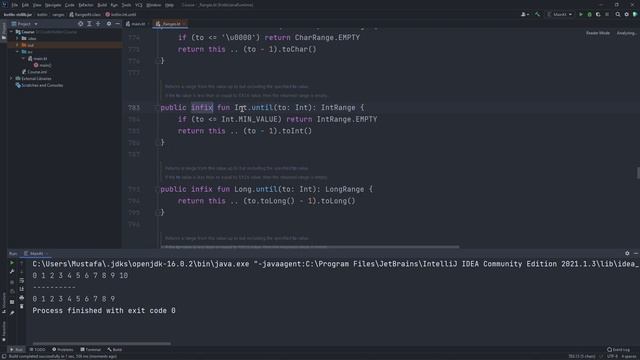
Task: Click the Up stack trace arrow in Run console
Action: [x=22, y=263]
